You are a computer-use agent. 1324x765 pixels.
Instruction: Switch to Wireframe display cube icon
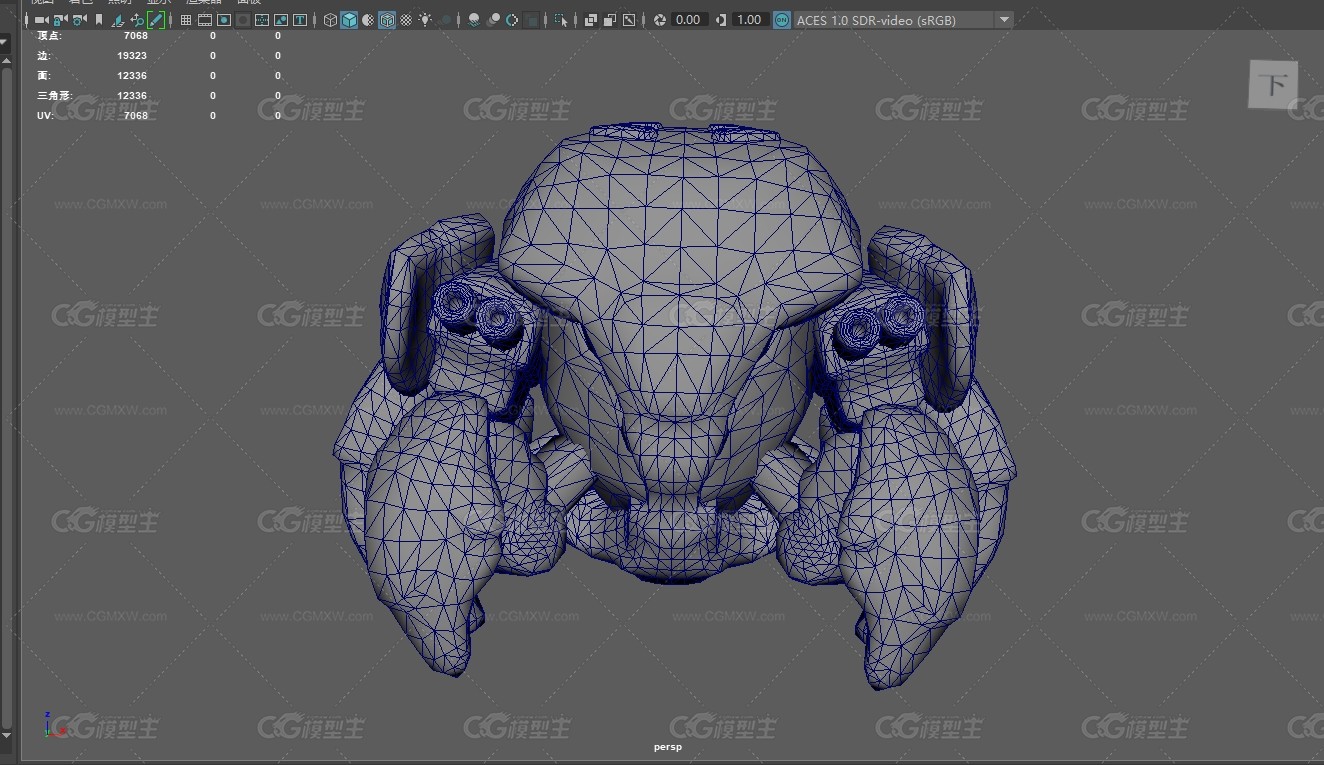click(330, 20)
